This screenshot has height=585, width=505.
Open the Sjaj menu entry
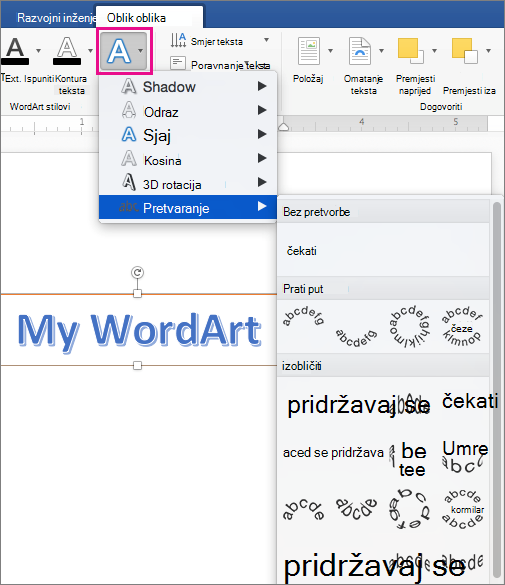(188, 135)
